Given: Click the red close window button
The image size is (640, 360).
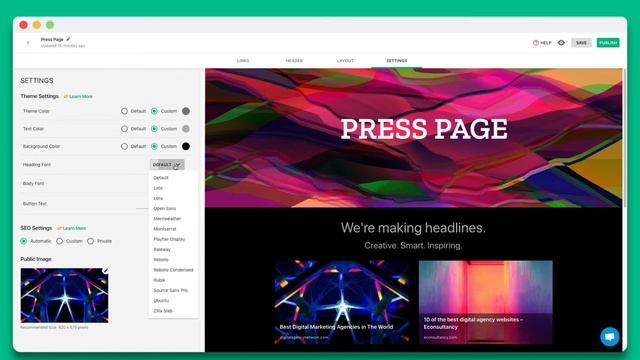Looking at the screenshot, I should point(24,25).
